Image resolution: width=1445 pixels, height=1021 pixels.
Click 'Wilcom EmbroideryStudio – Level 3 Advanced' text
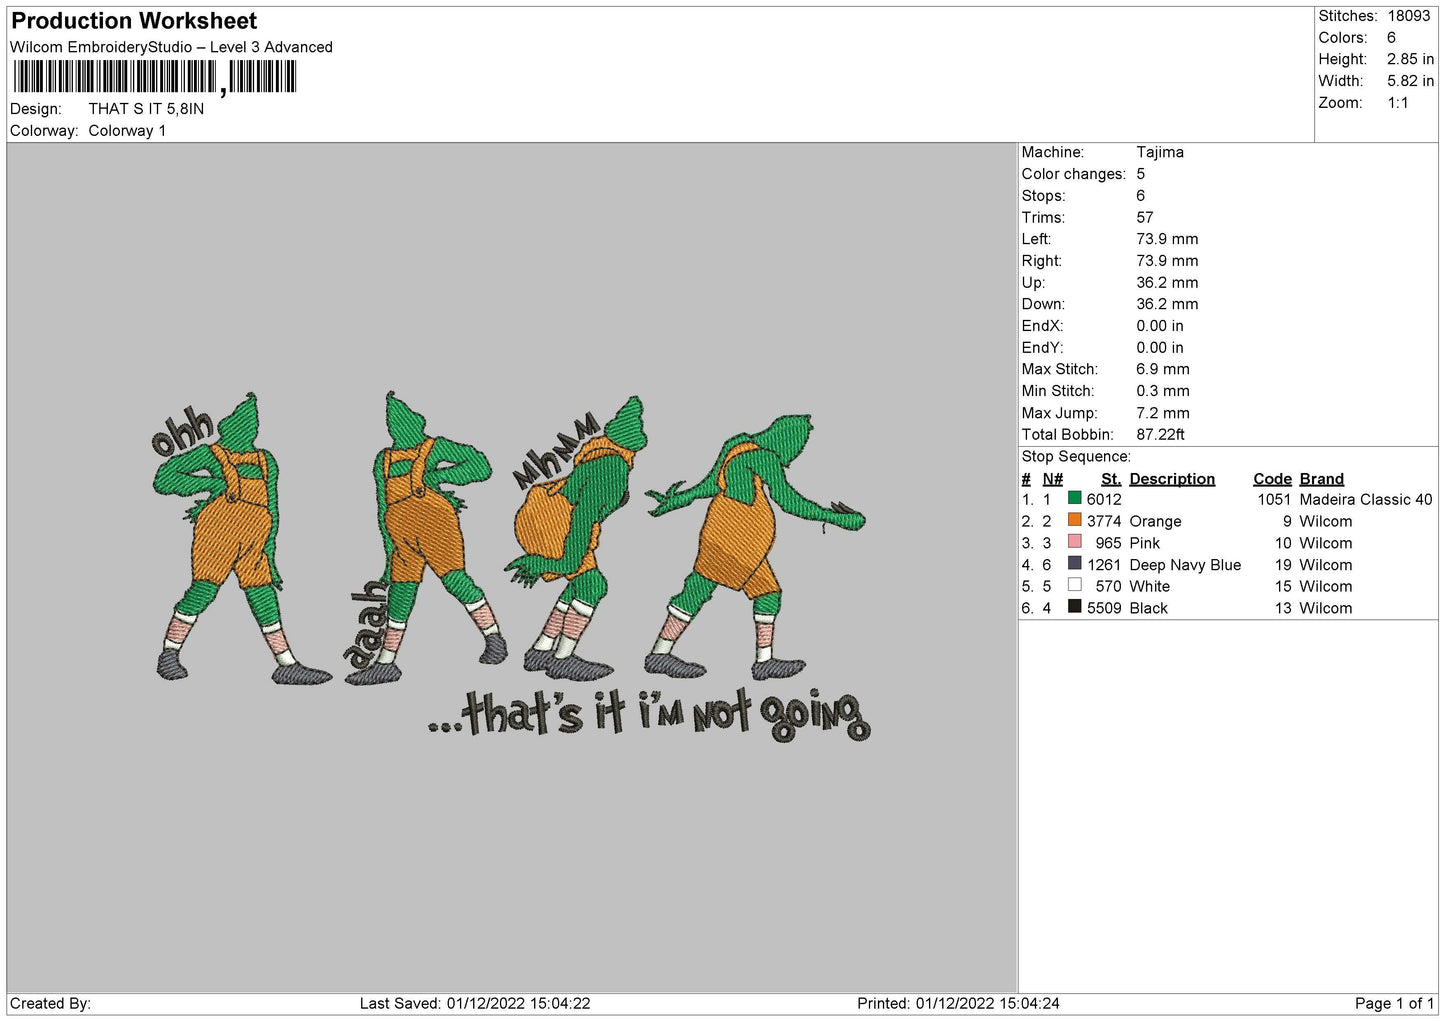171,47
